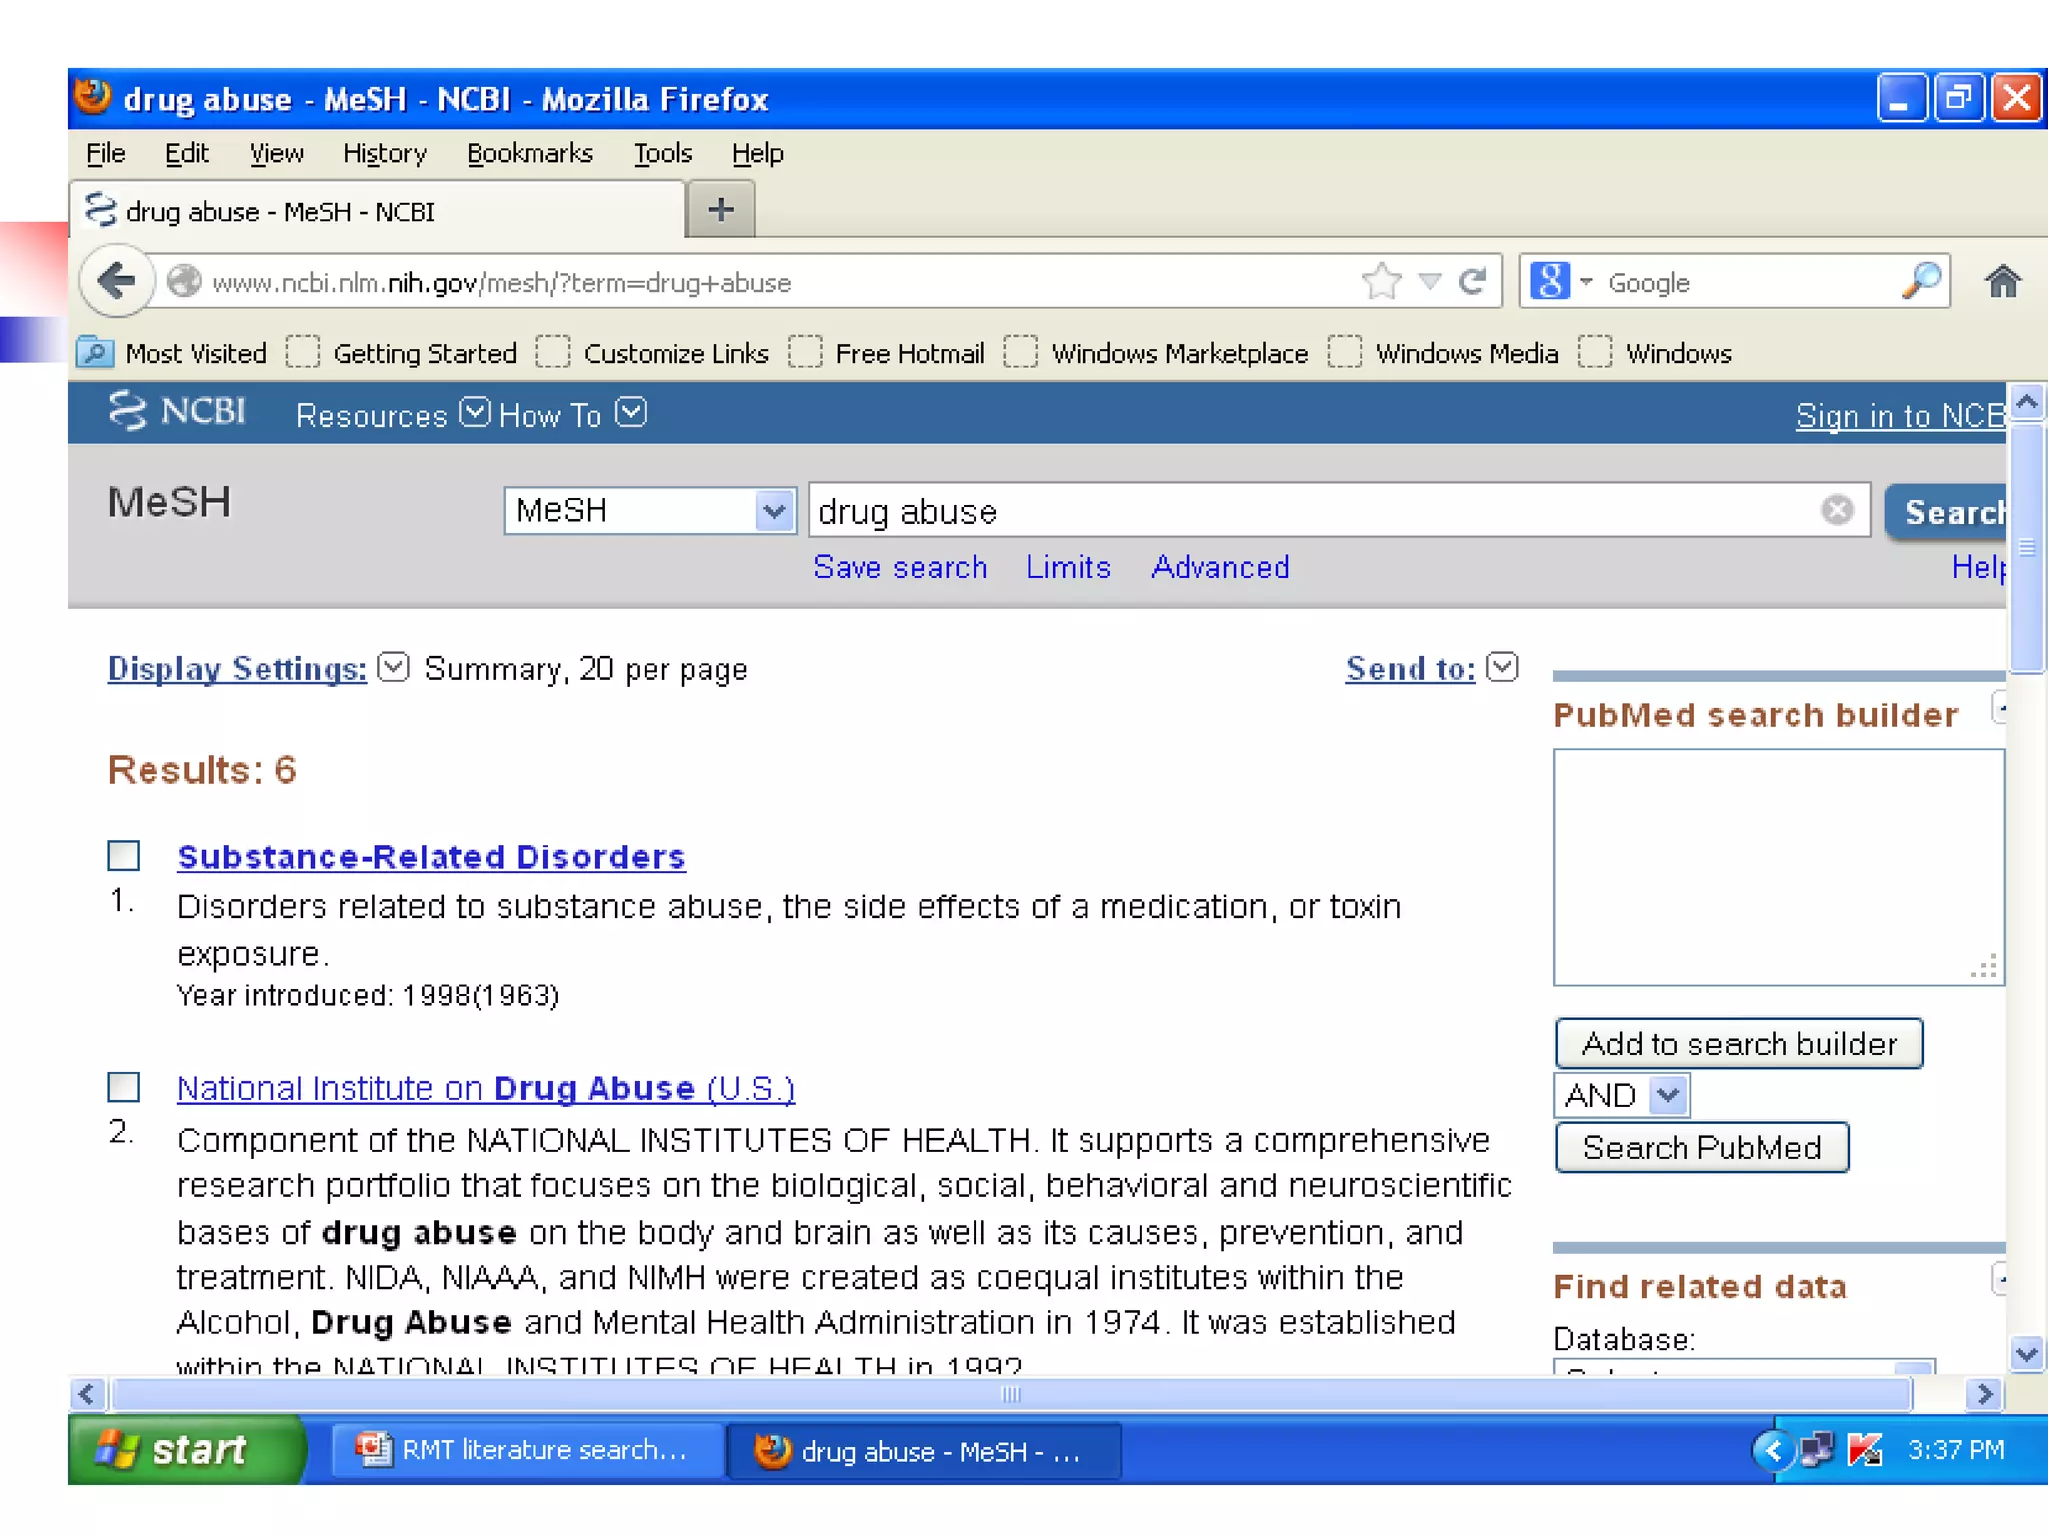The height and width of the screenshot is (1536, 2048).
Task: Open the History menu
Action: [384, 154]
